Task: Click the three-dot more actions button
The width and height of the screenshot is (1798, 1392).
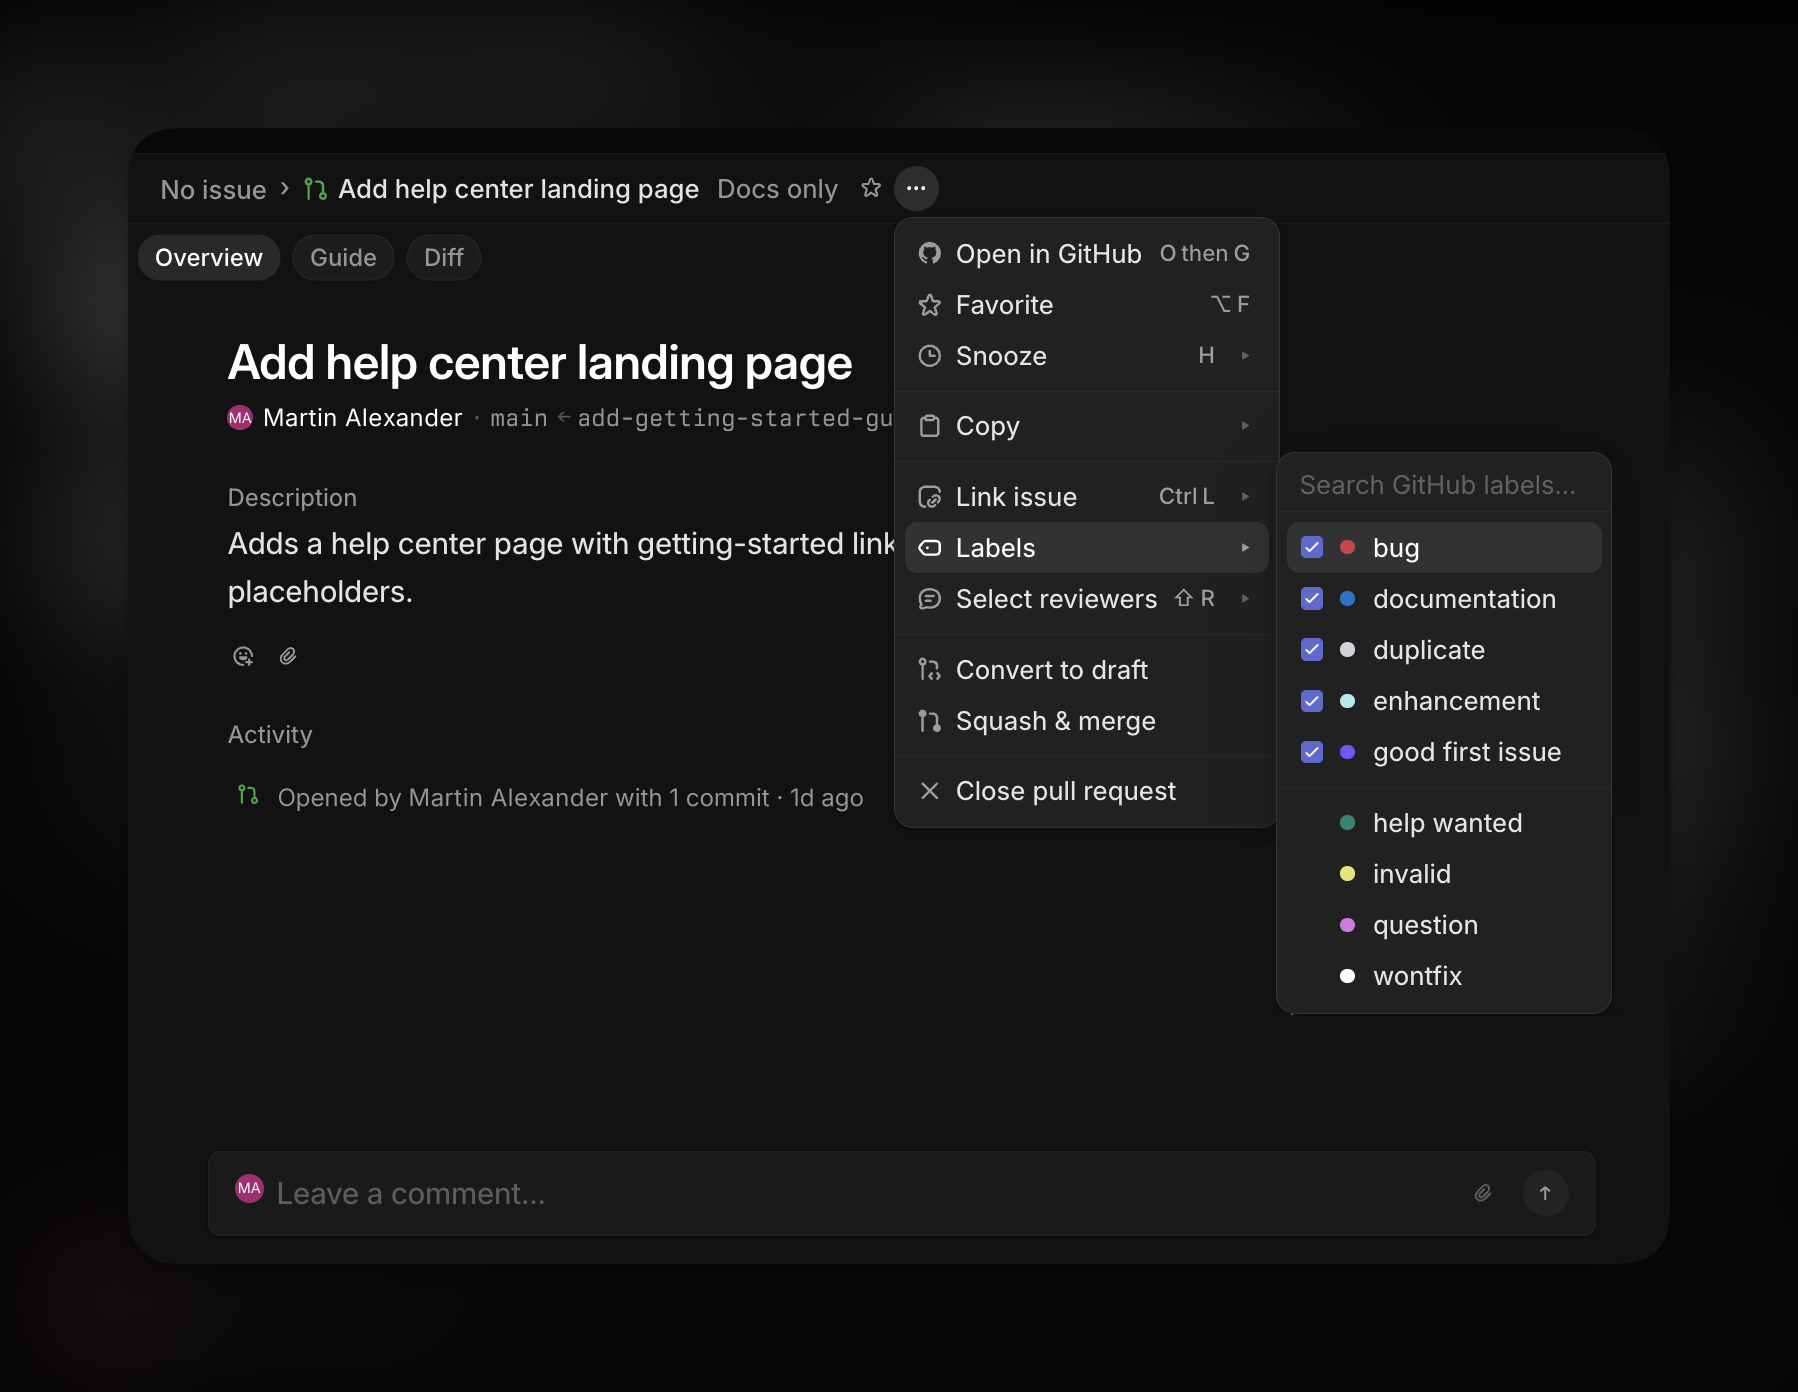Action: pyautogui.click(x=916, y=188)
